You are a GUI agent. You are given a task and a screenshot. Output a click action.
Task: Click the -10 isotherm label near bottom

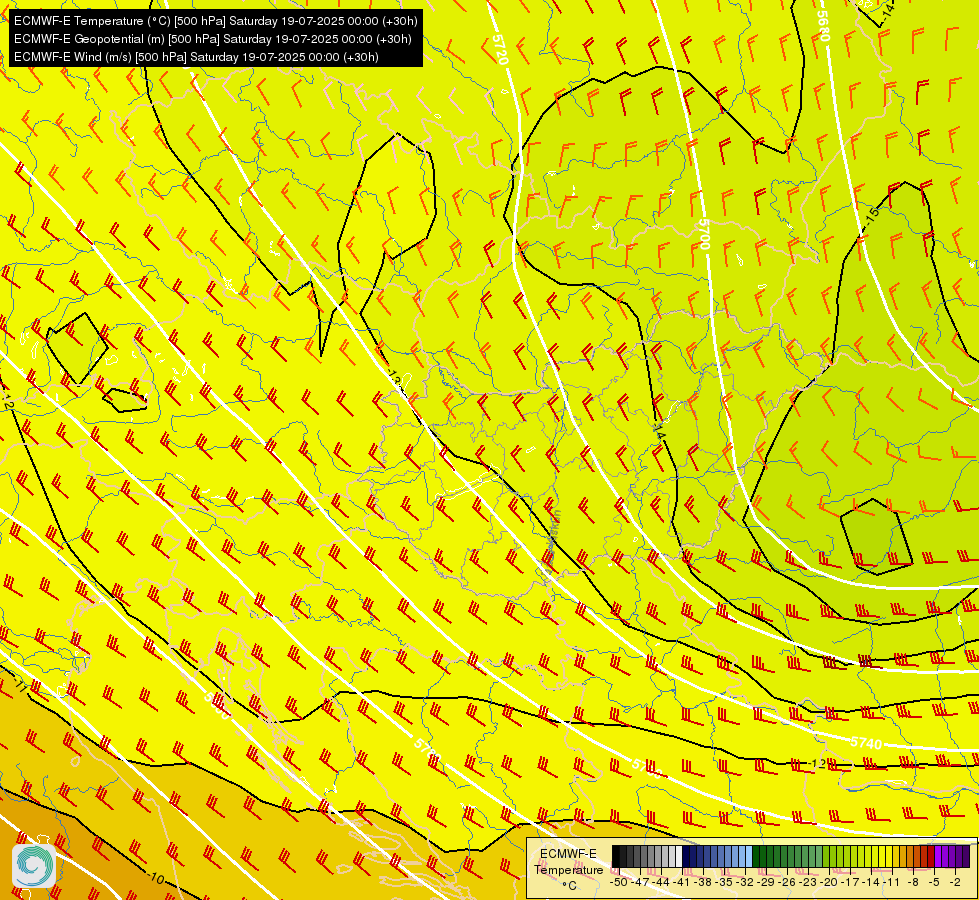(x=155, y=879)
